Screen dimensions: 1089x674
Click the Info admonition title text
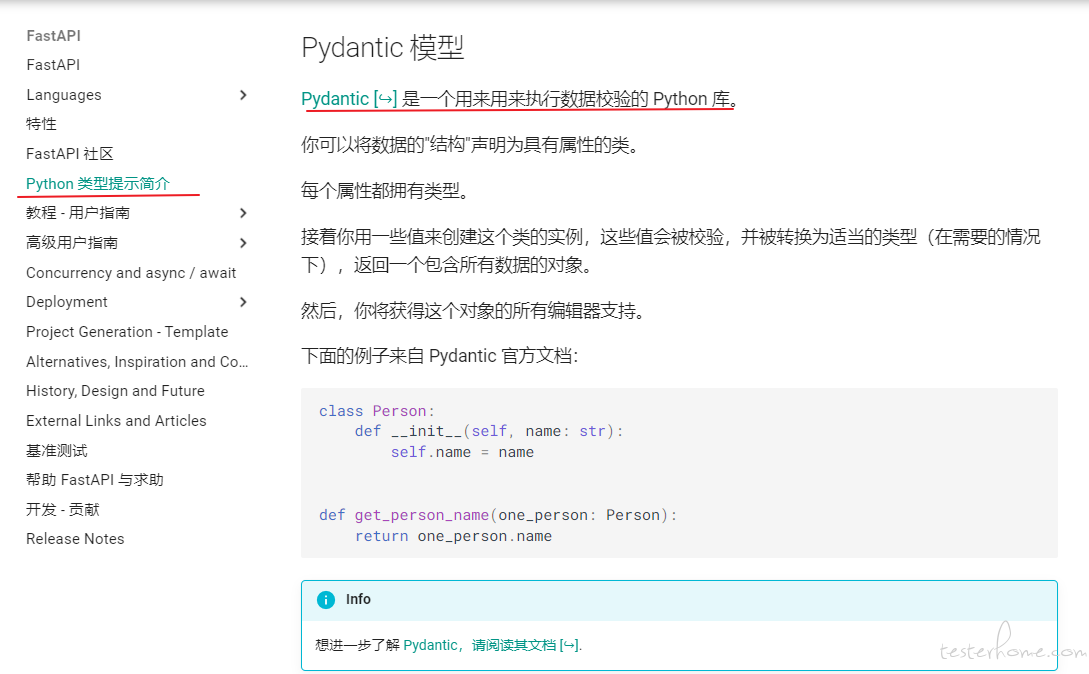tap(358, 599)
